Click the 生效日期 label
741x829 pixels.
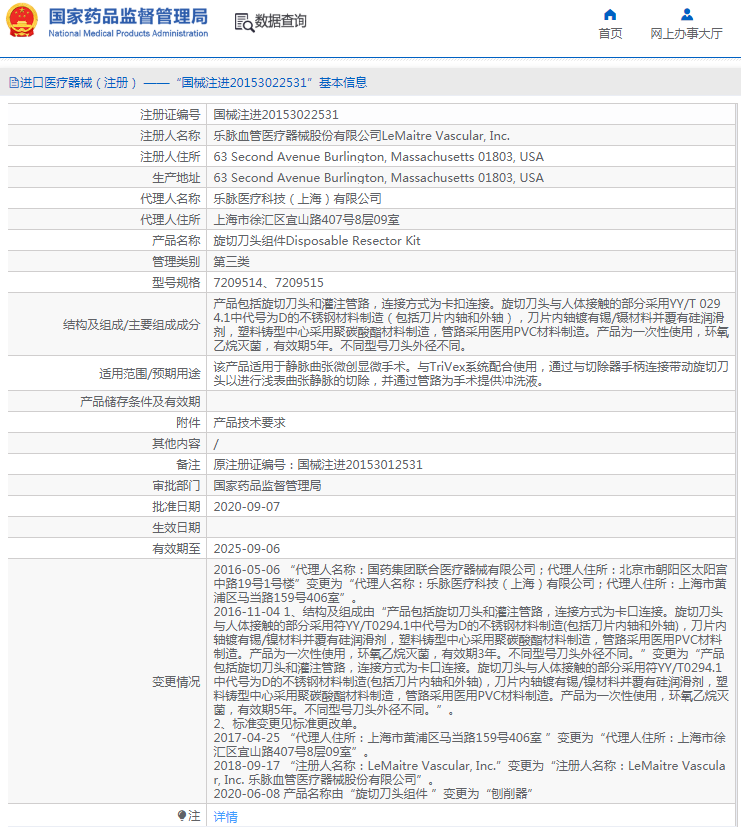176,528
